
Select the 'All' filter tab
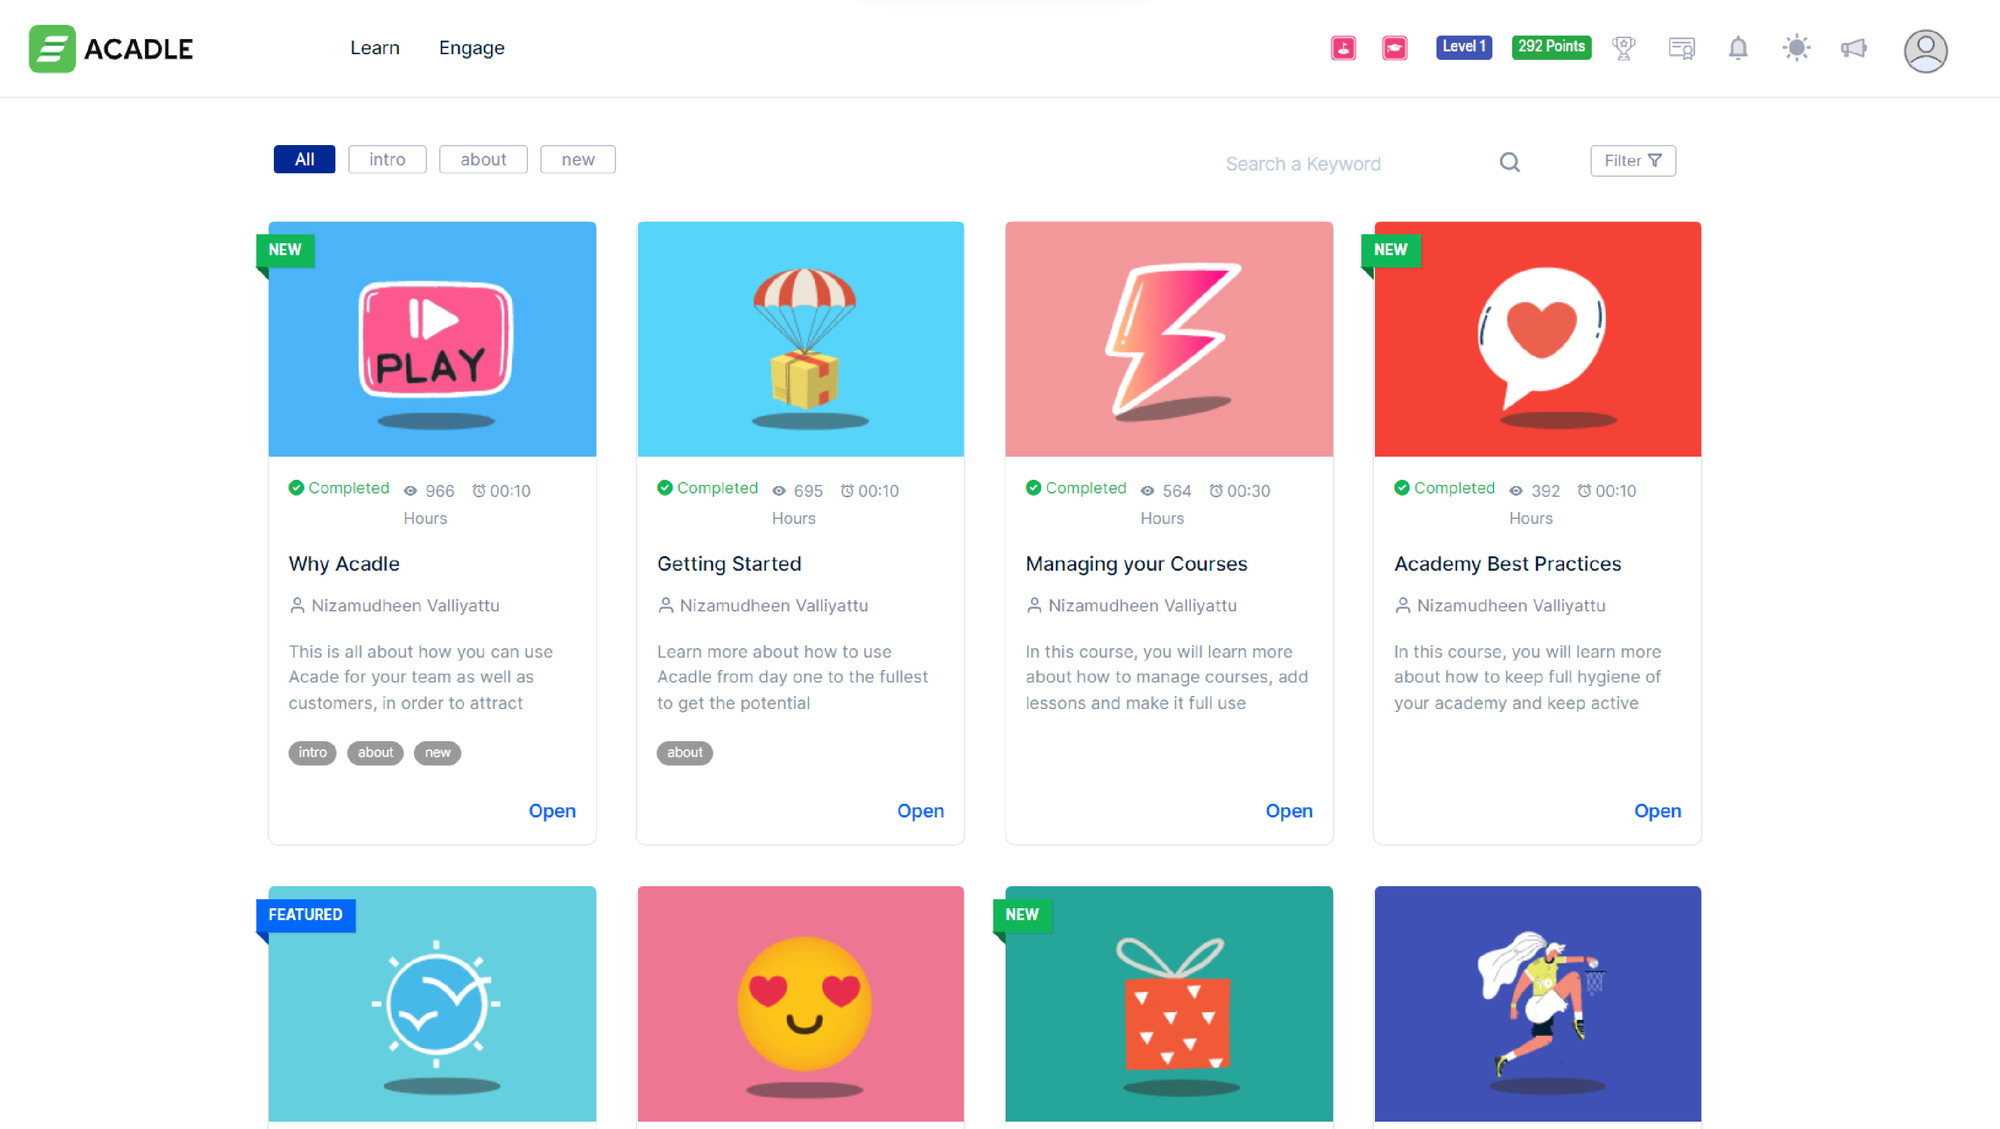[304, 159]
